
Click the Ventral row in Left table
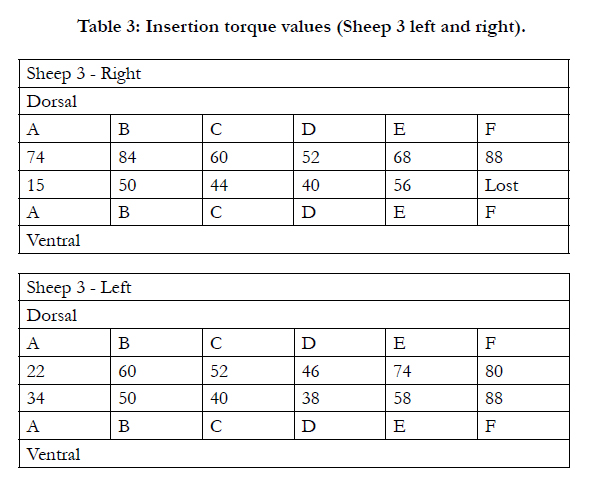coord(294,454)
